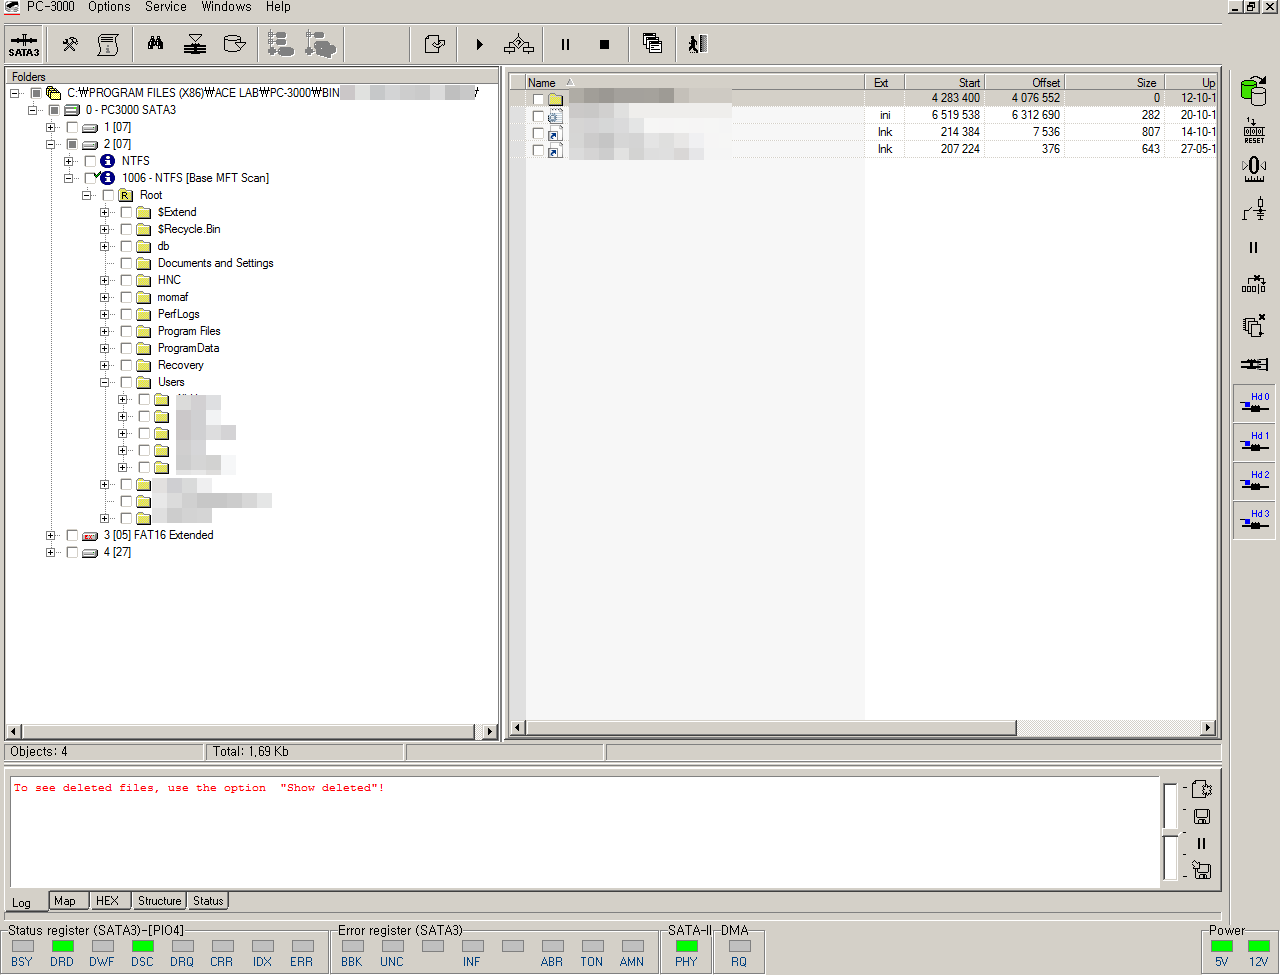Click the SATA3 port icon in toolbar
Screen dimensions: 1280x975
(24, 45)
